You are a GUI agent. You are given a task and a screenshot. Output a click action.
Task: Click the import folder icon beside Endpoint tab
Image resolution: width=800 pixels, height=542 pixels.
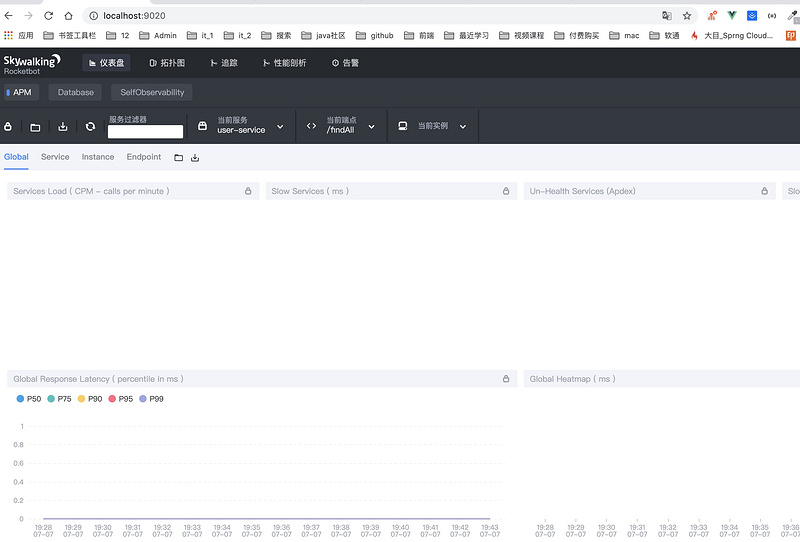point(179,158)
